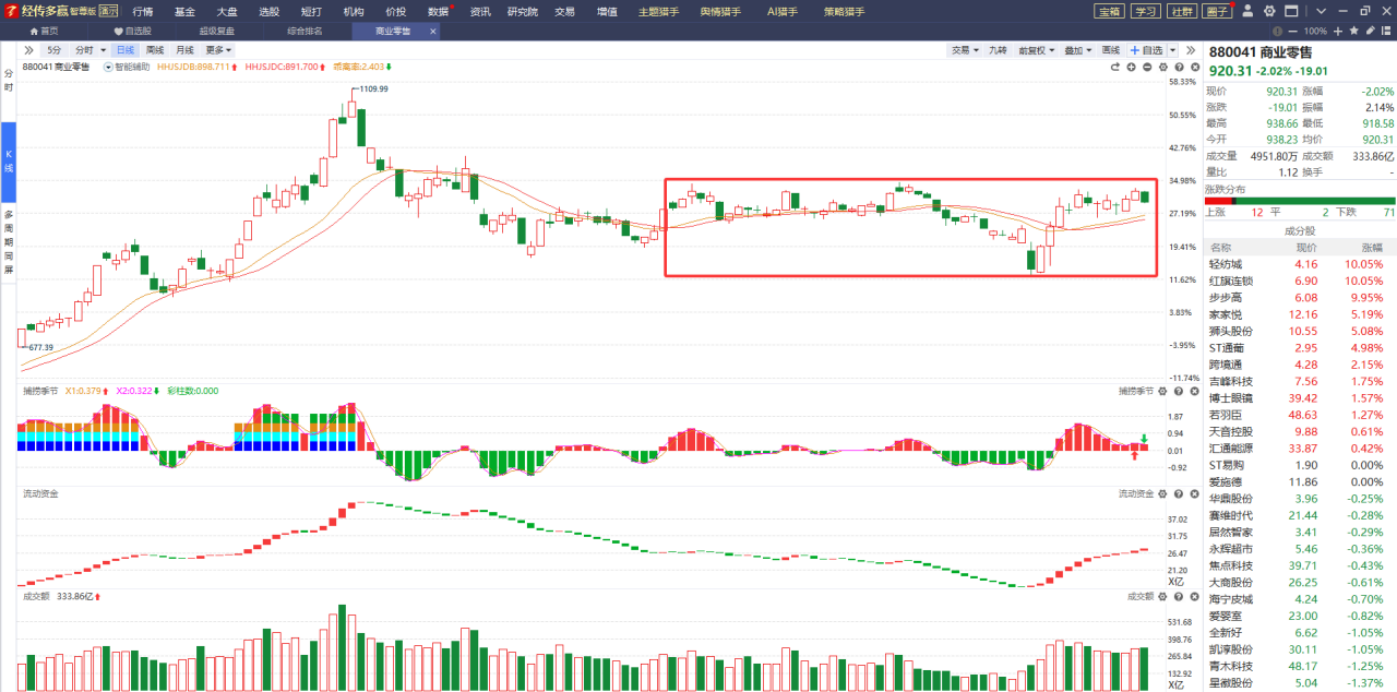This screenshot has height=692, width=1397.
Task: Expand the 更多 periods dropdown
Action: coord(219,50)
